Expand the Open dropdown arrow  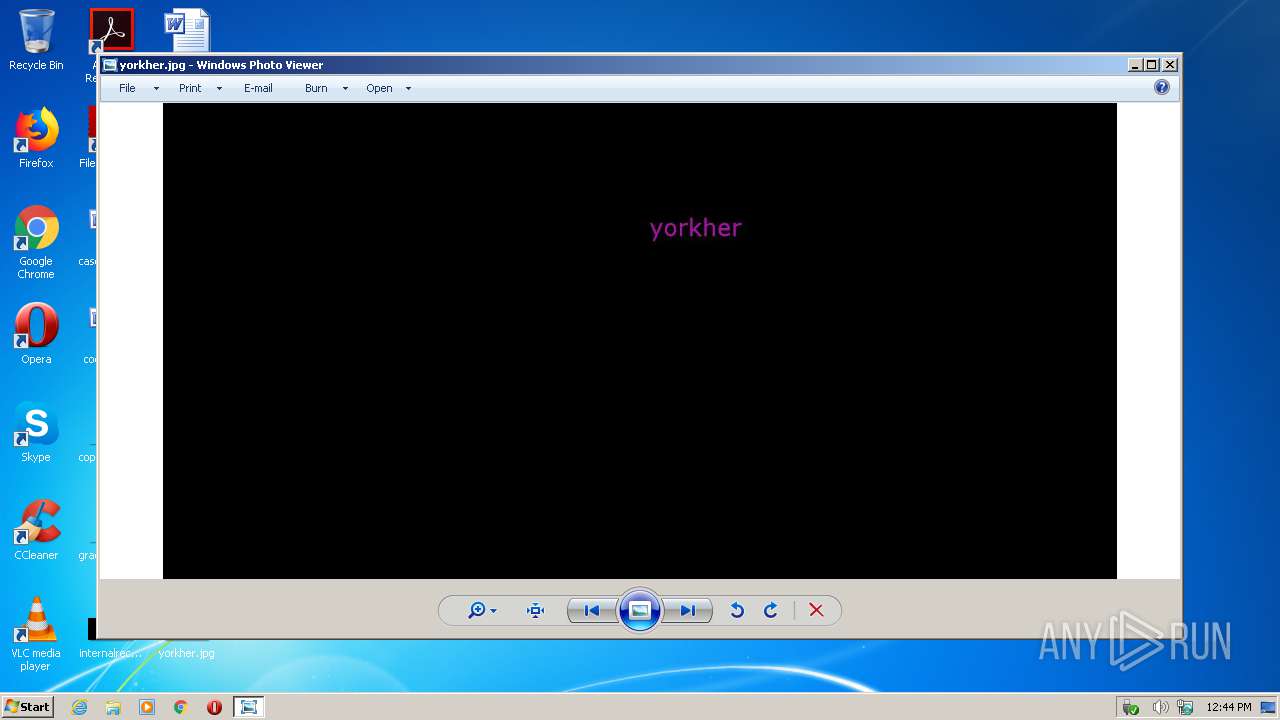point(408,89)
